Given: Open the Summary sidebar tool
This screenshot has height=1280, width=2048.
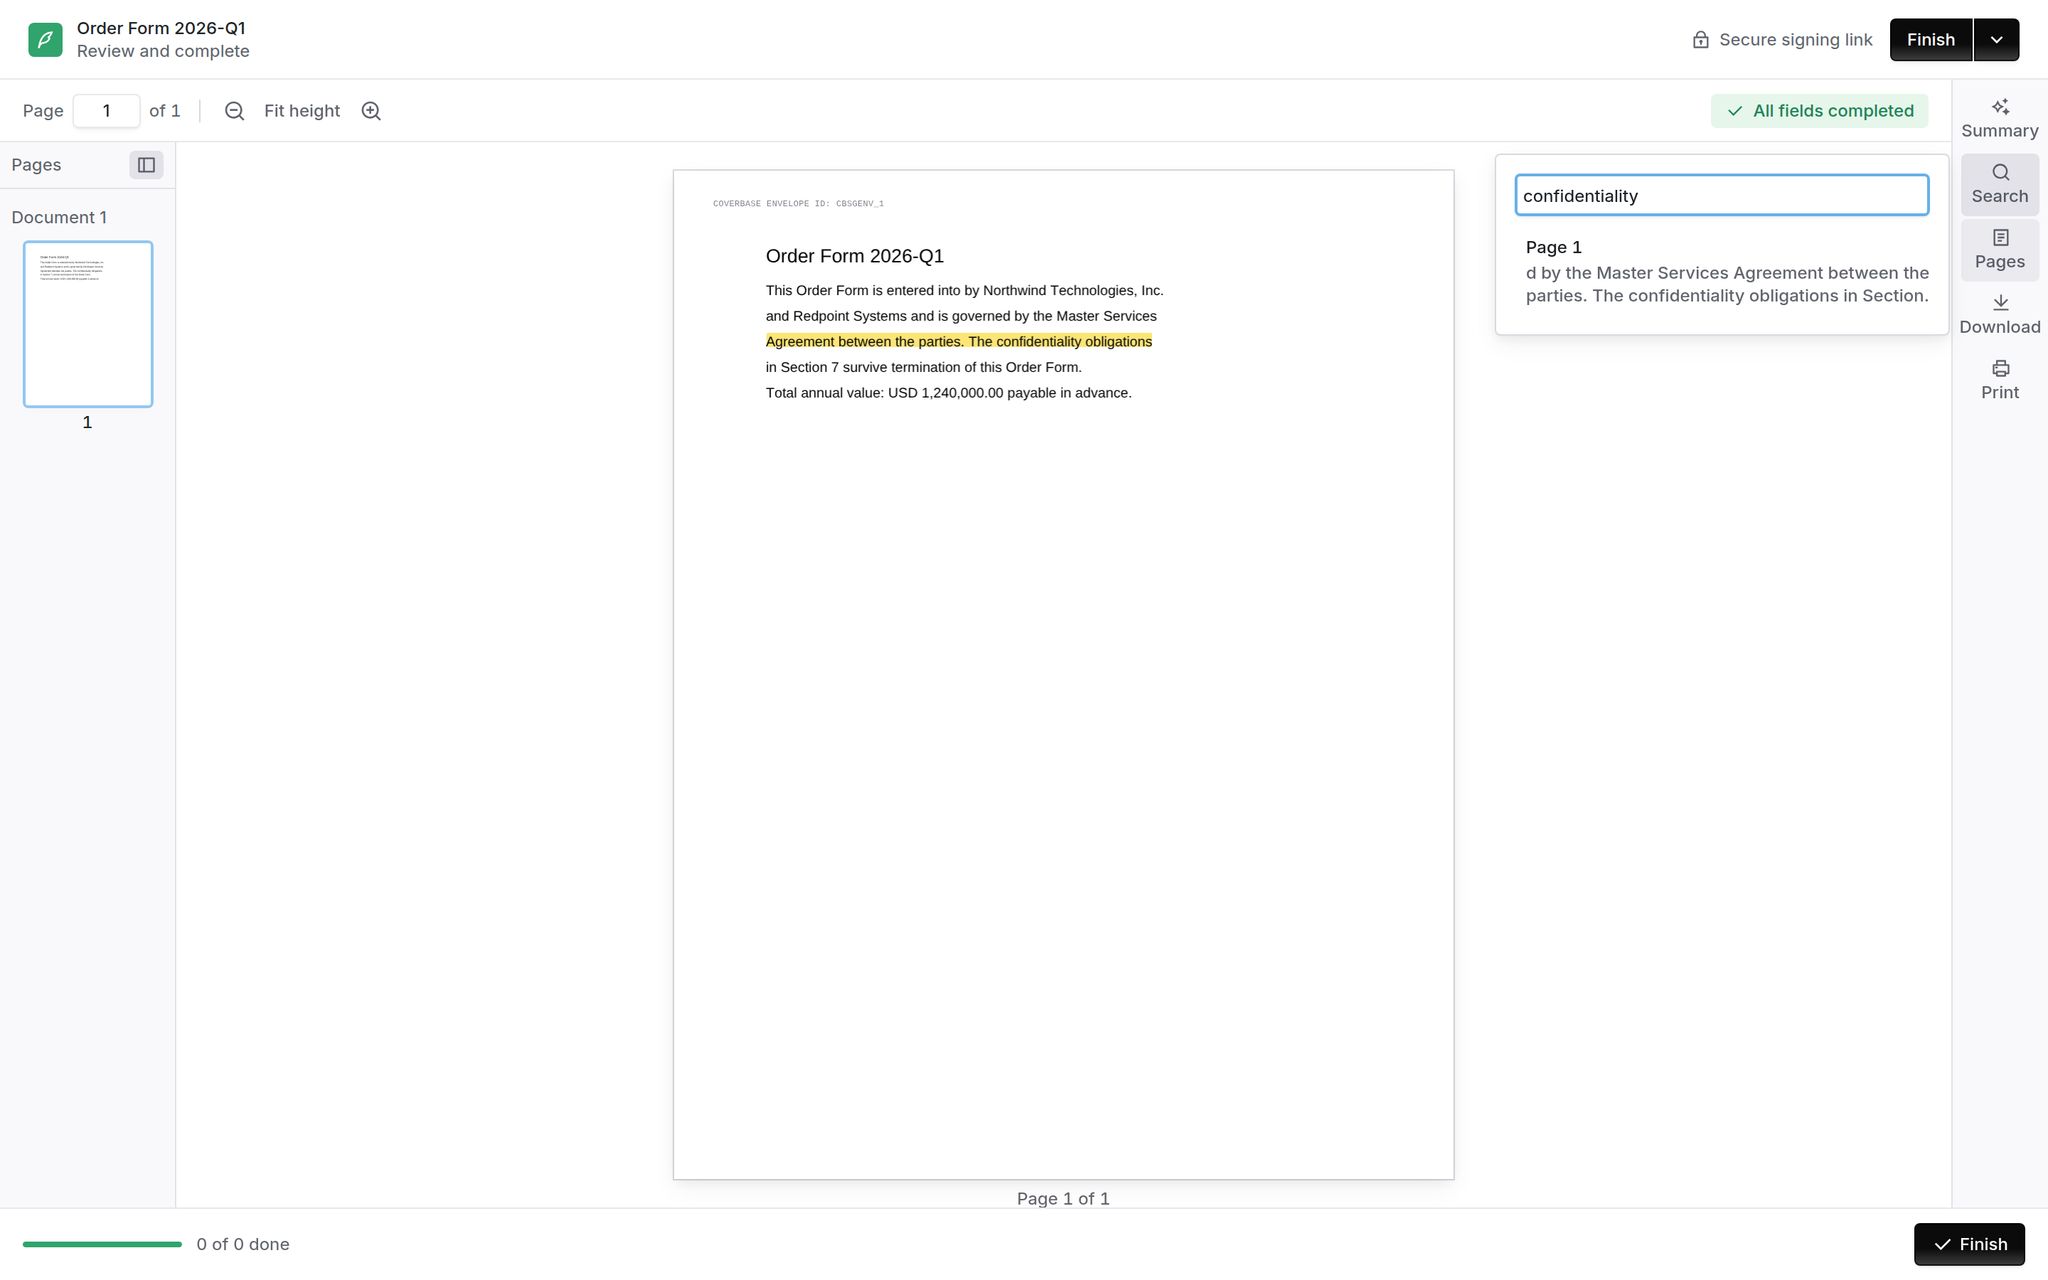Looking at the screenshot, I should coord(1999,119).
